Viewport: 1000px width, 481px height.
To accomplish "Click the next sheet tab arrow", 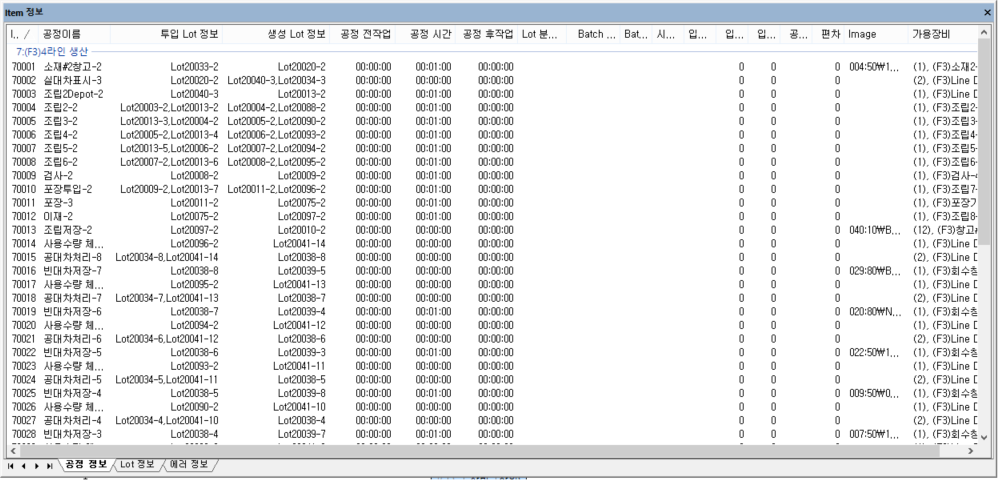I will tap(35, 466).
